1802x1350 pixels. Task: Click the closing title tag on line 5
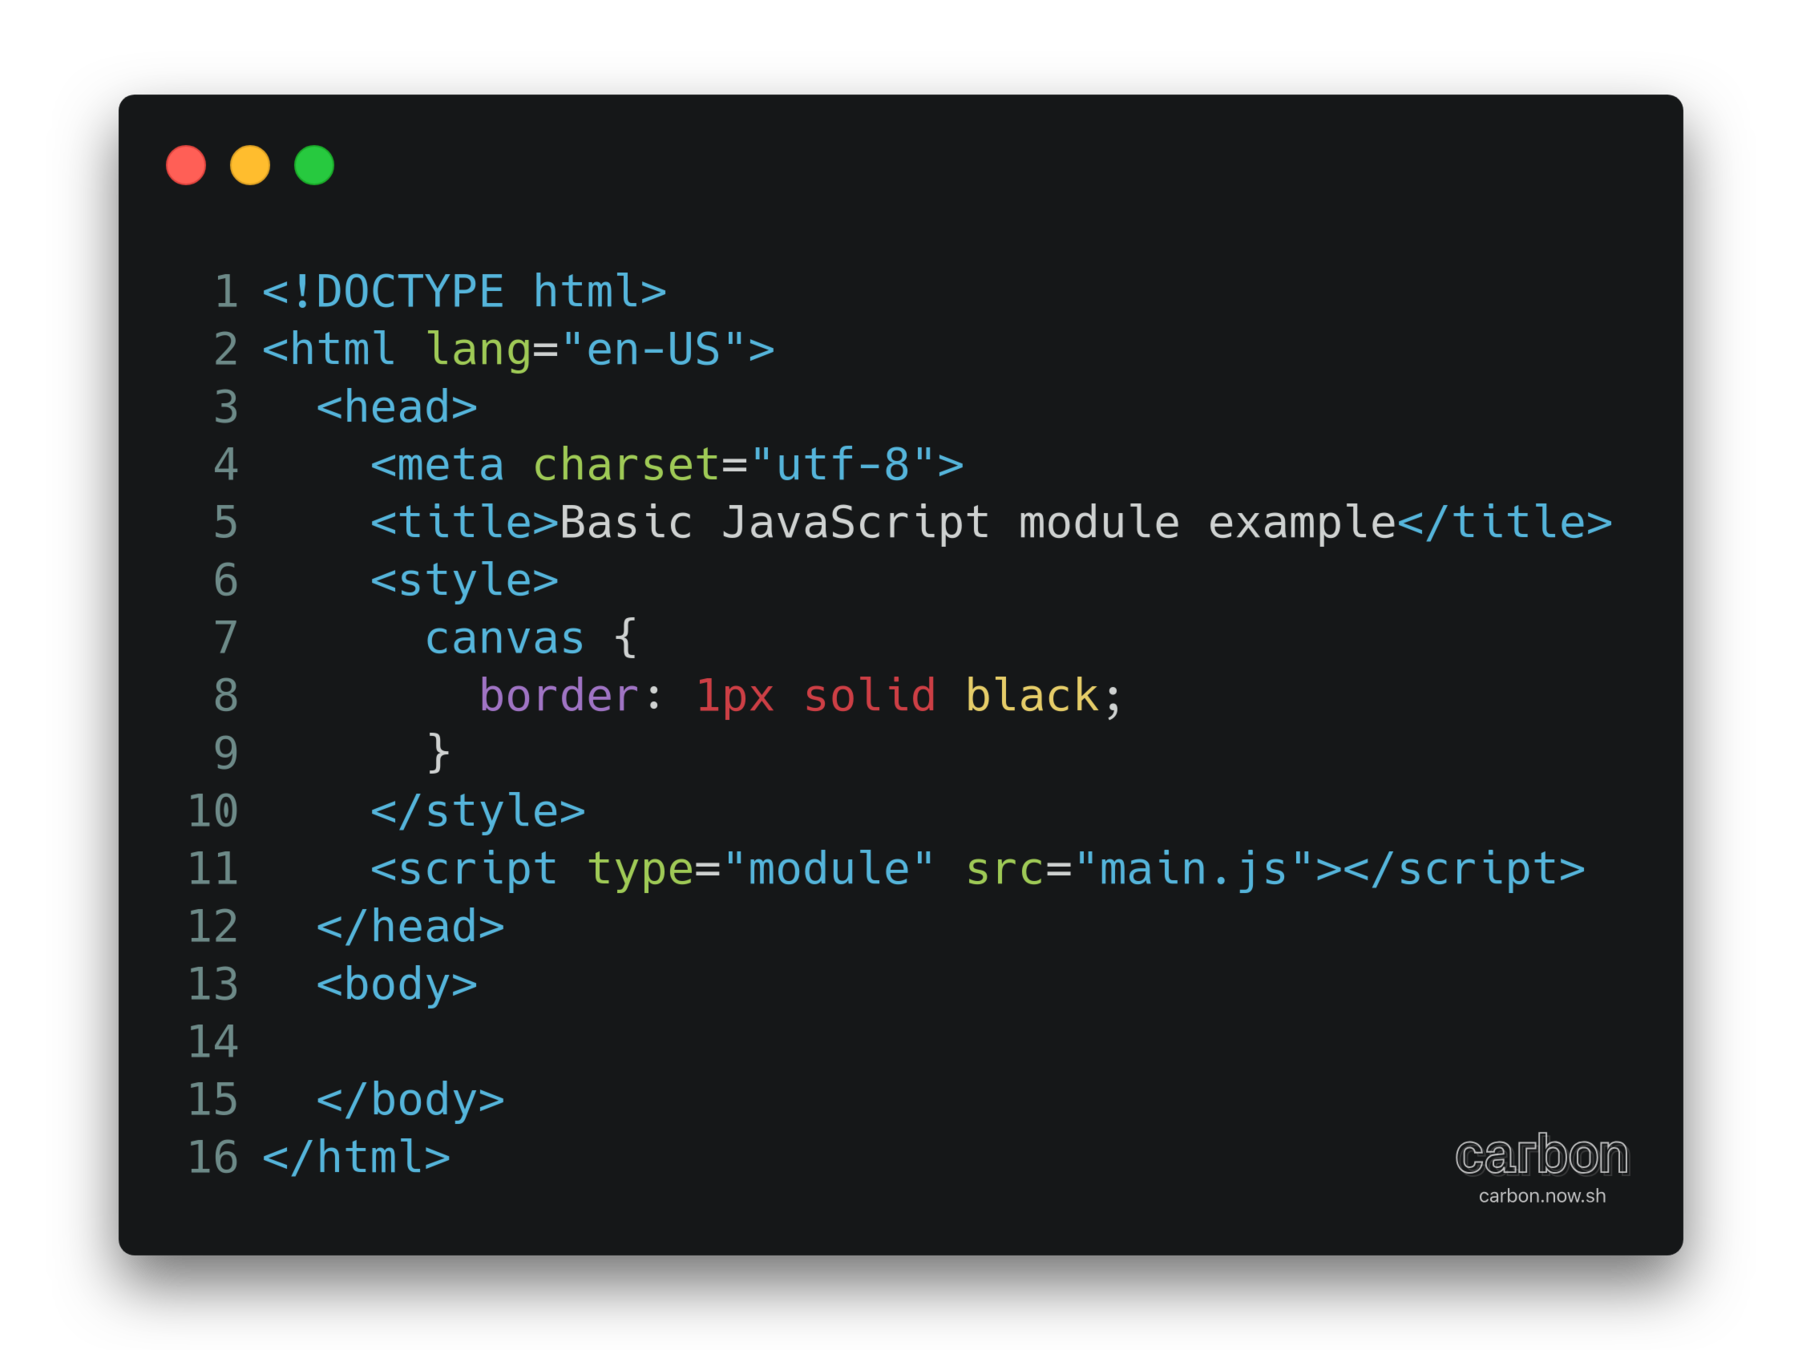(1504, 523)
